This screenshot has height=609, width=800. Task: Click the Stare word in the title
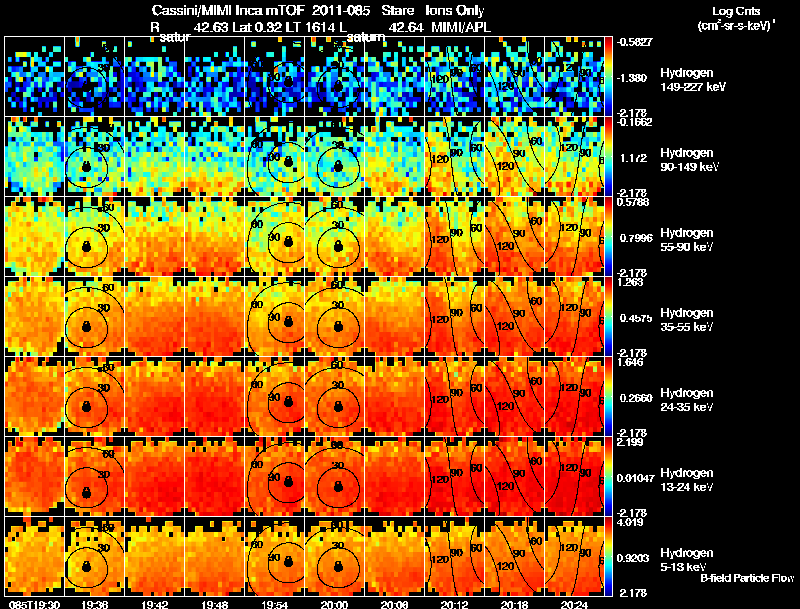pos(398,10)
